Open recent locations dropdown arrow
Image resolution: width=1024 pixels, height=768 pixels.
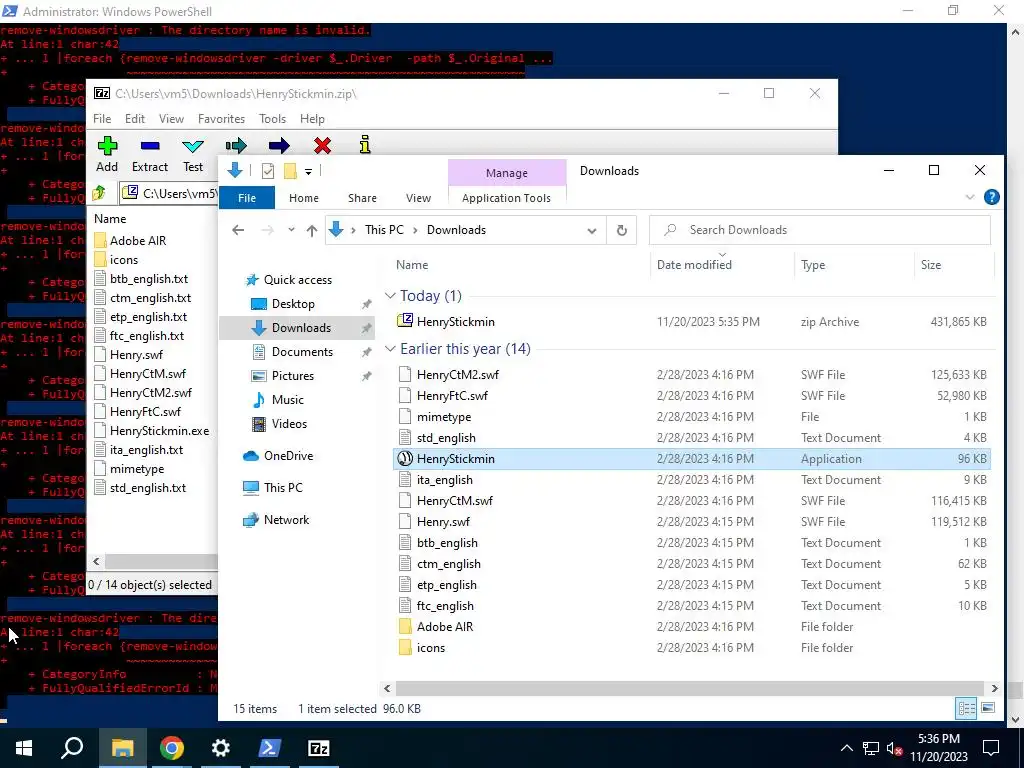point(291,230)
